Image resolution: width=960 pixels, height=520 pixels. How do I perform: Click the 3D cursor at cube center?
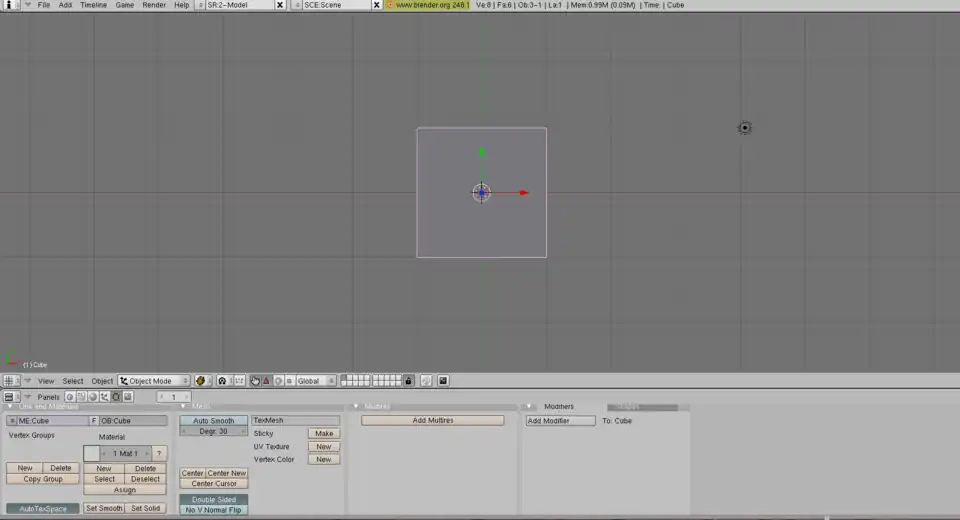point(482,193)
